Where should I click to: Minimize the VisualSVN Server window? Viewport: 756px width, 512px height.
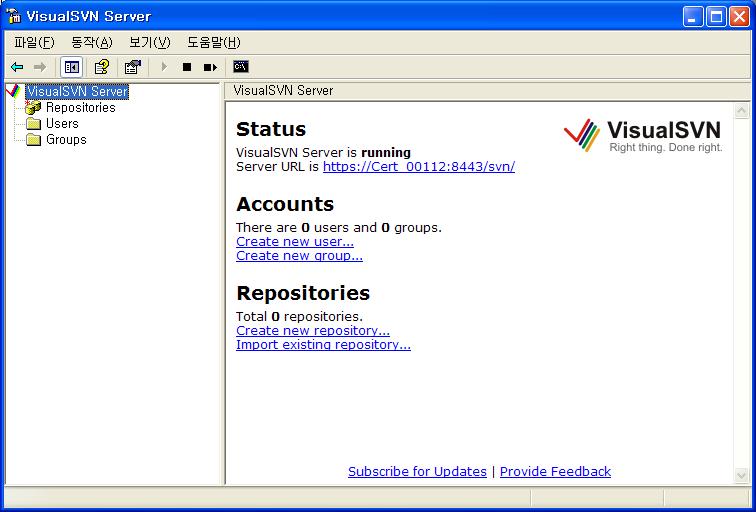pyautogui.click(x=693, y=17)
